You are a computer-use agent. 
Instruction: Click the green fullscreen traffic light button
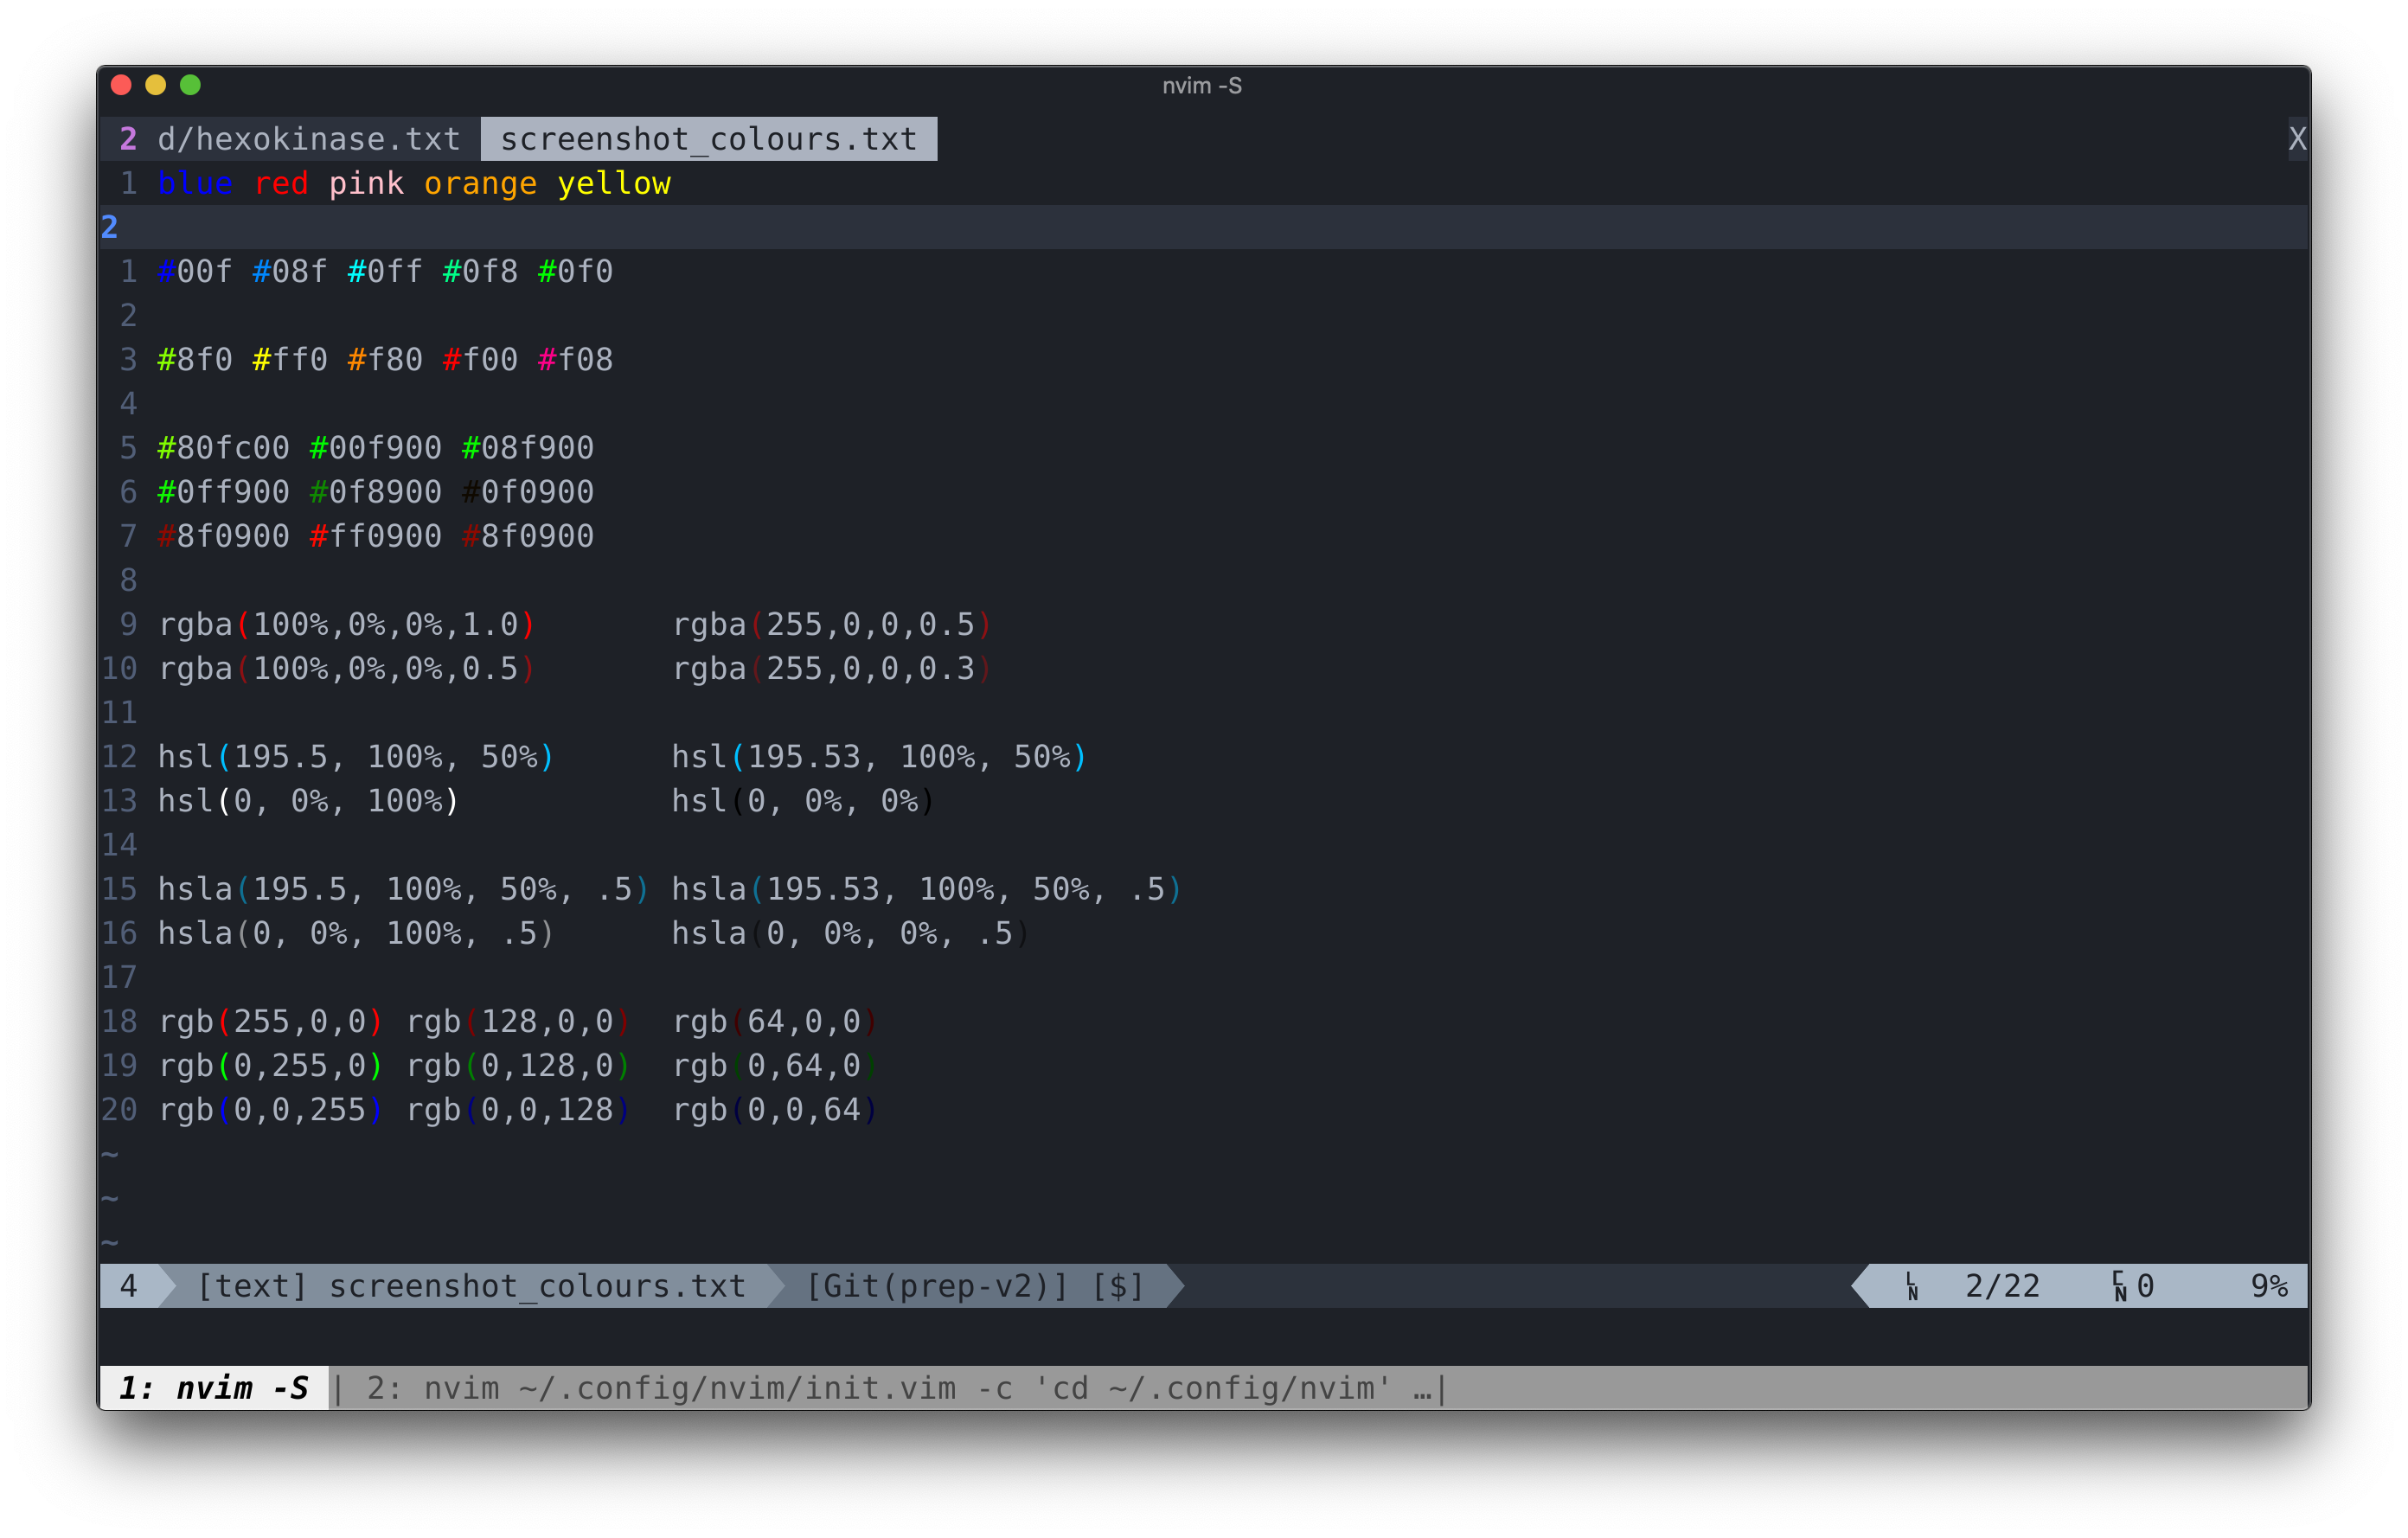[190, 85]
